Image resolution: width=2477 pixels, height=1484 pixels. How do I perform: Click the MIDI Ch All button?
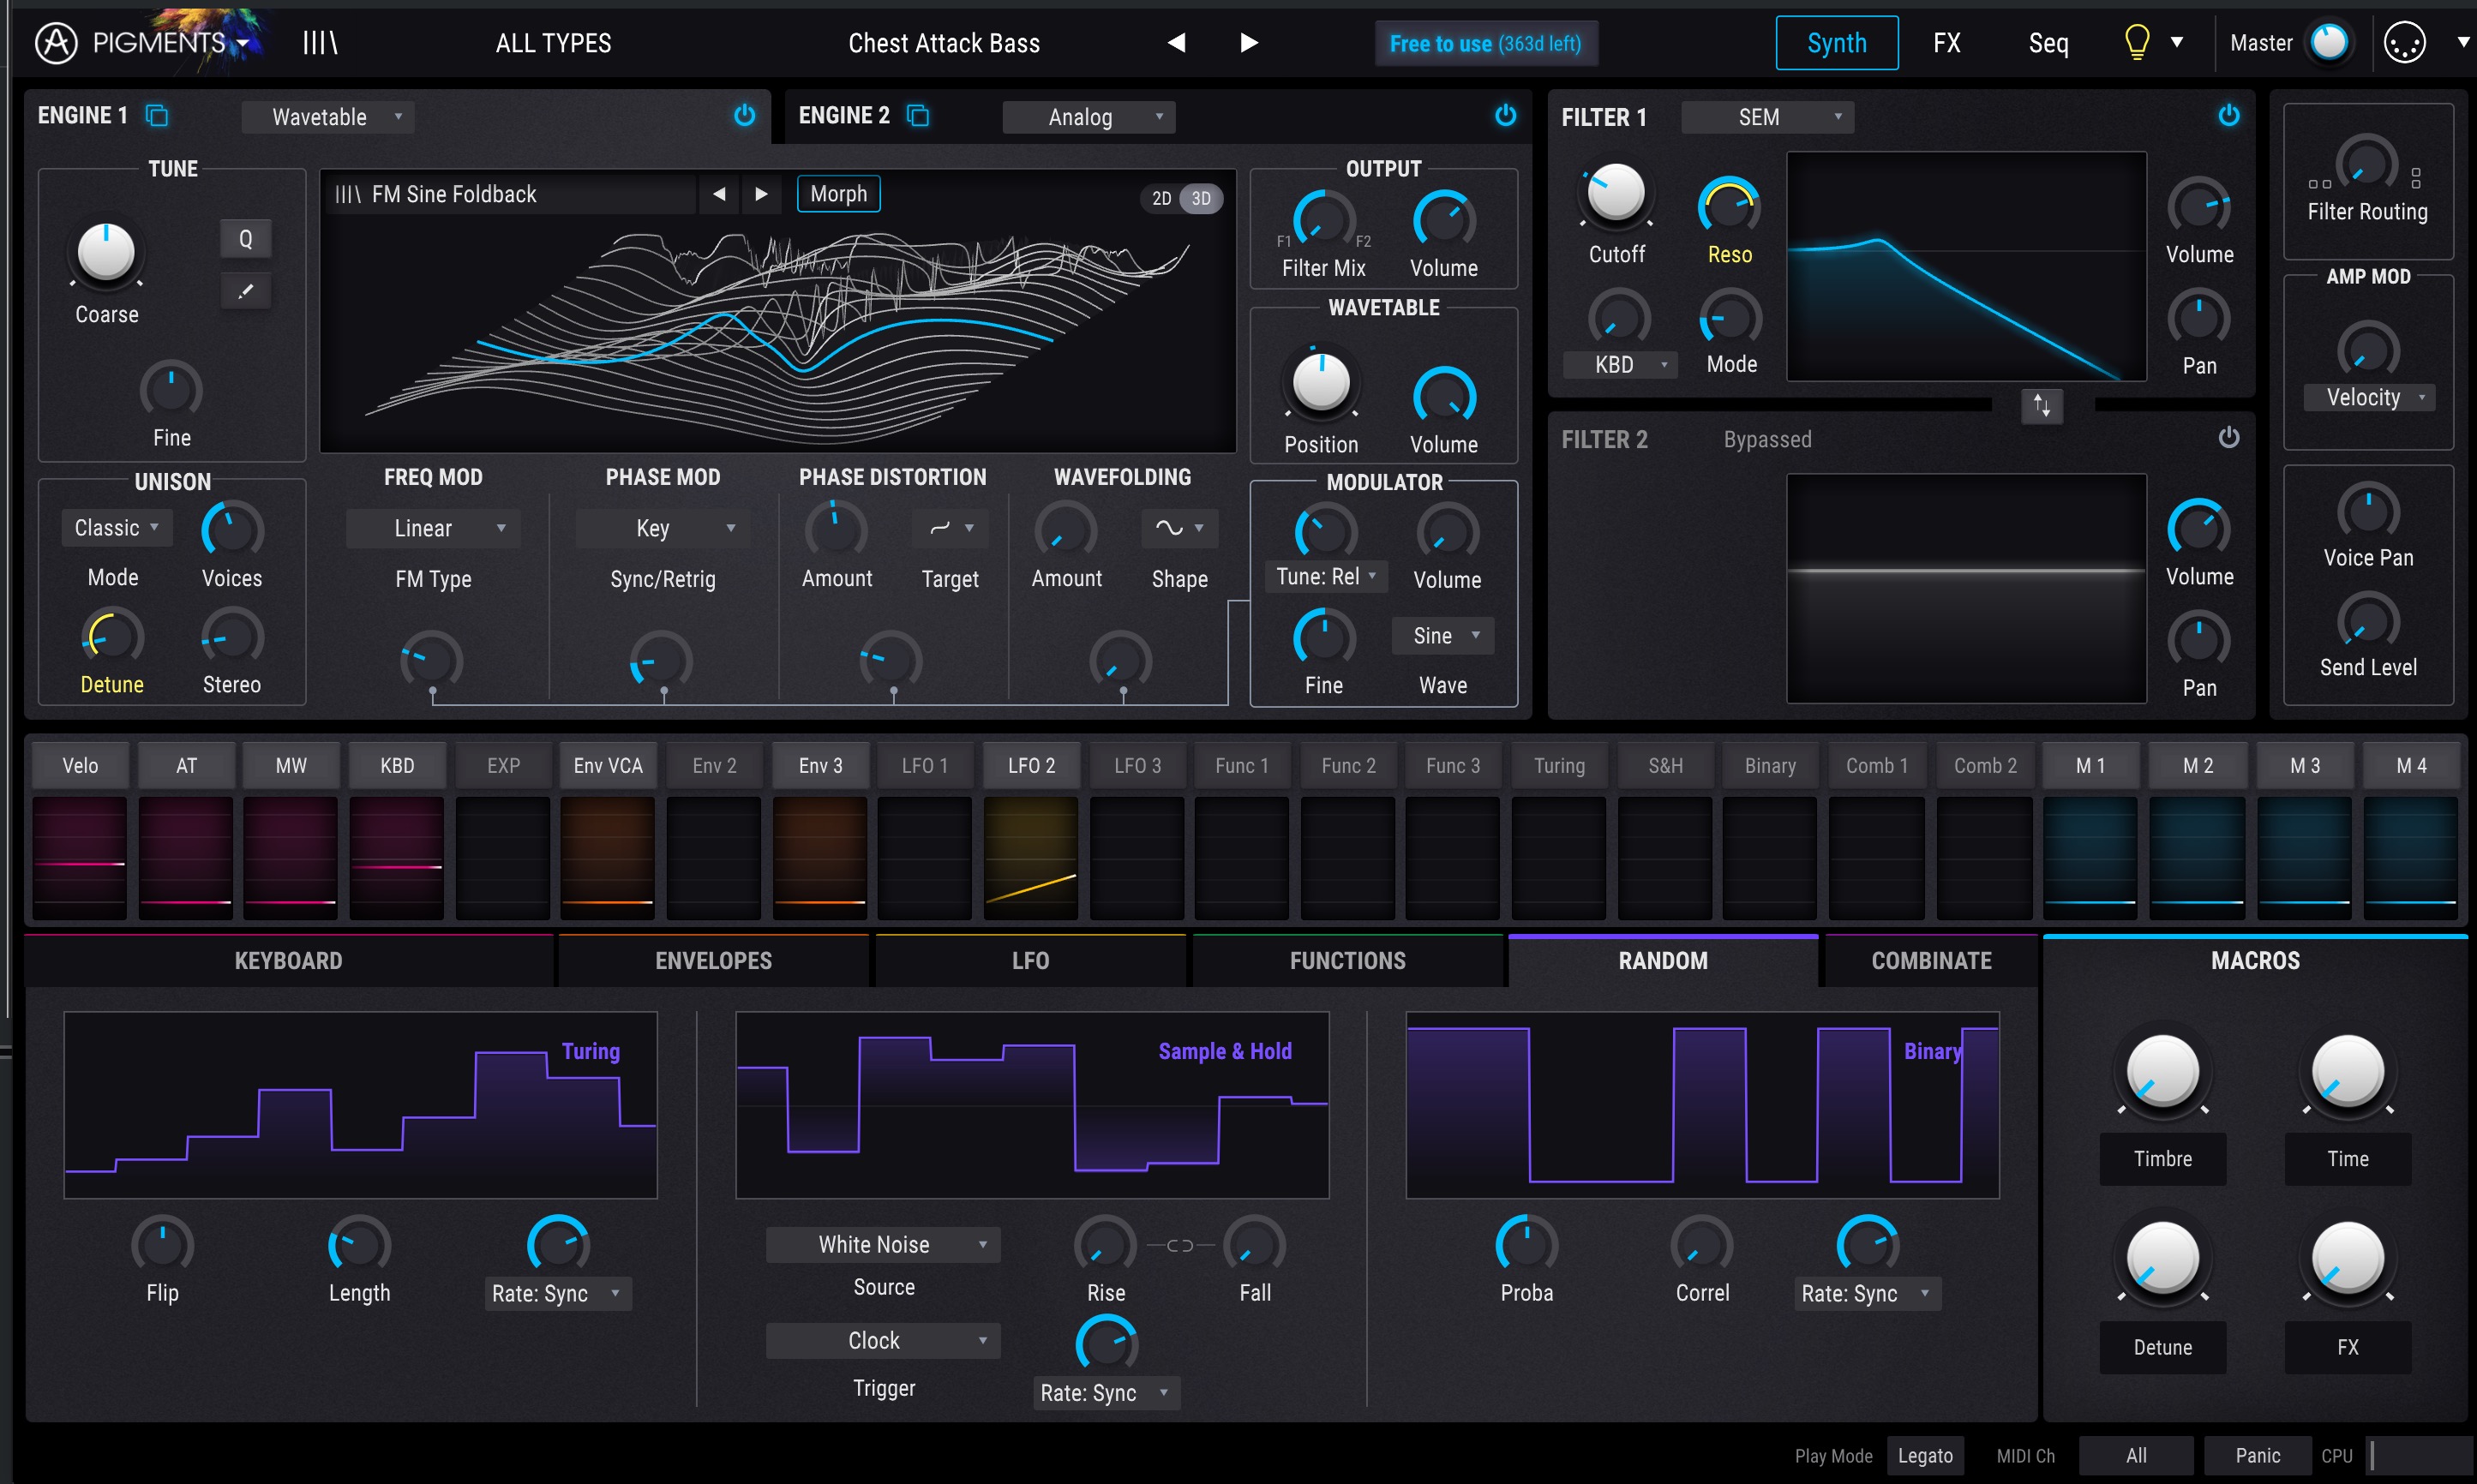coord(2136,1456)
